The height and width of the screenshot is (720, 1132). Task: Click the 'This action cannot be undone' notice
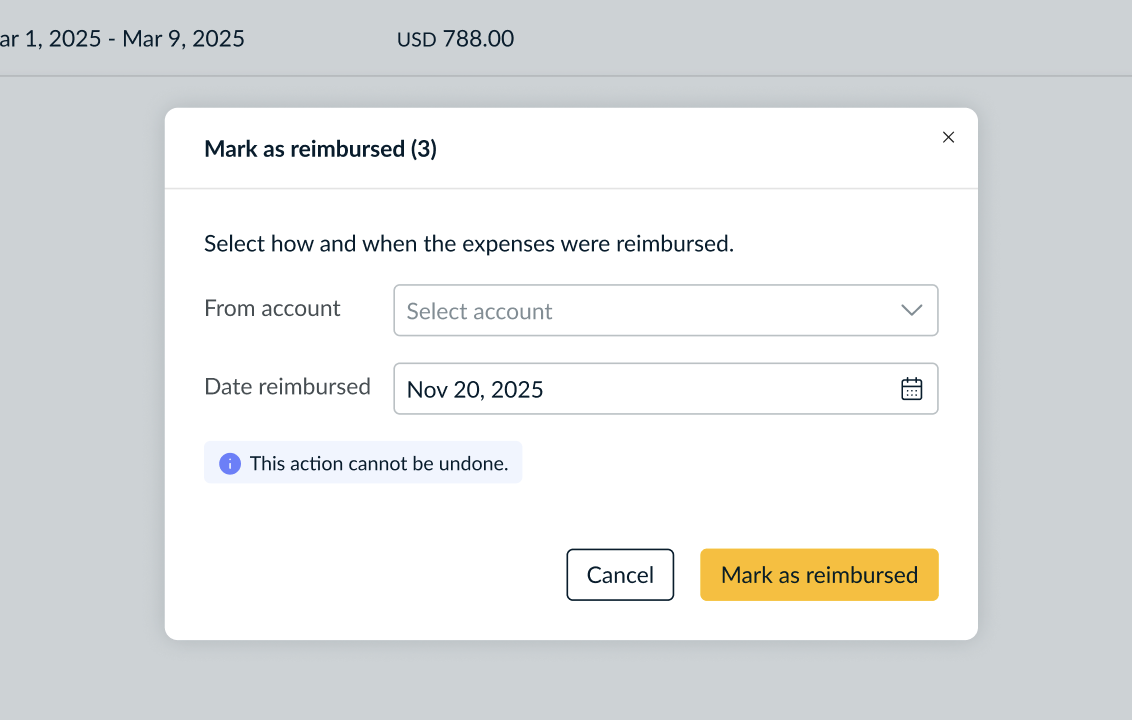pos(378,464)
